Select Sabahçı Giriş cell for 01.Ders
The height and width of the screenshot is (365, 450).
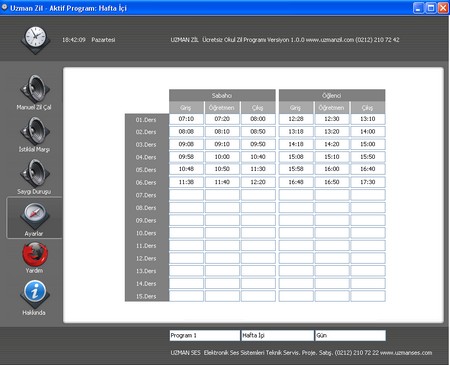(186, 119)
